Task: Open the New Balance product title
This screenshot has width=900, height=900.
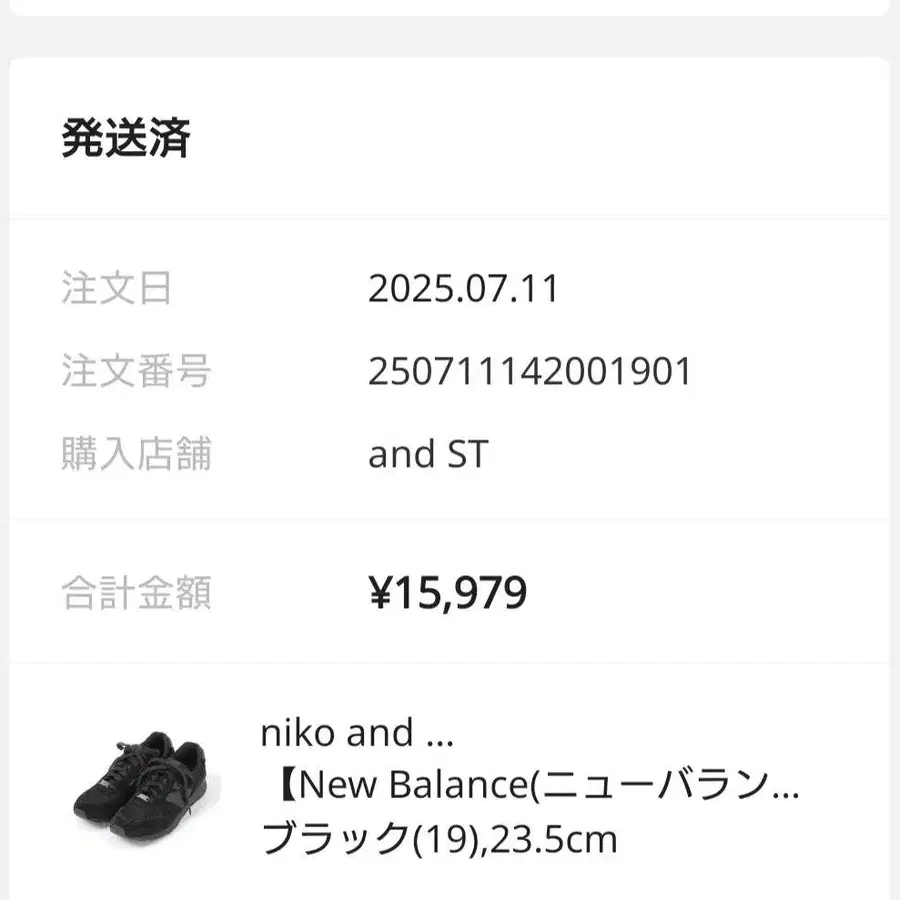Action: click(530, 786)
